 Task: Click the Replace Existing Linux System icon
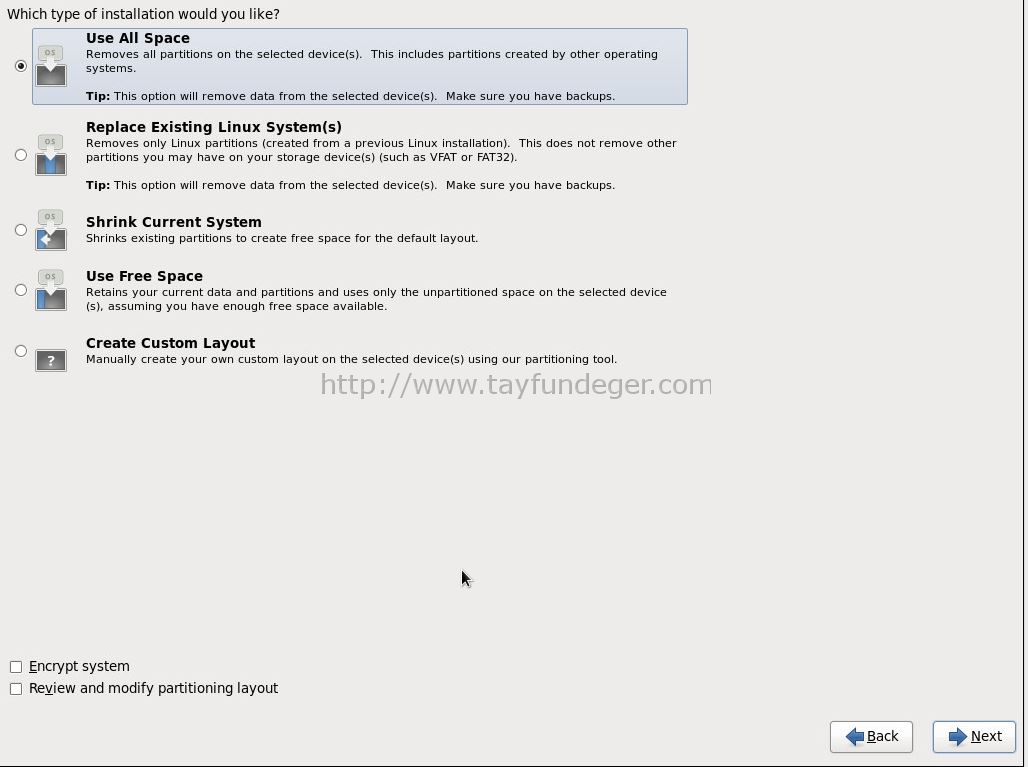[x=50, y=155]
